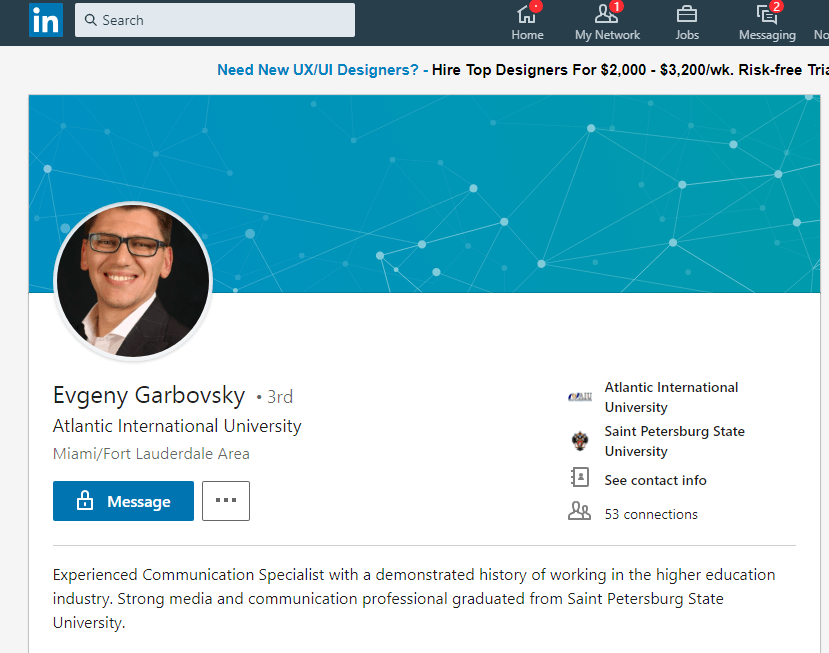Click the LinkedIn logo
The image size is (829, 653).
pyautogui.click(x=46, y=20)
